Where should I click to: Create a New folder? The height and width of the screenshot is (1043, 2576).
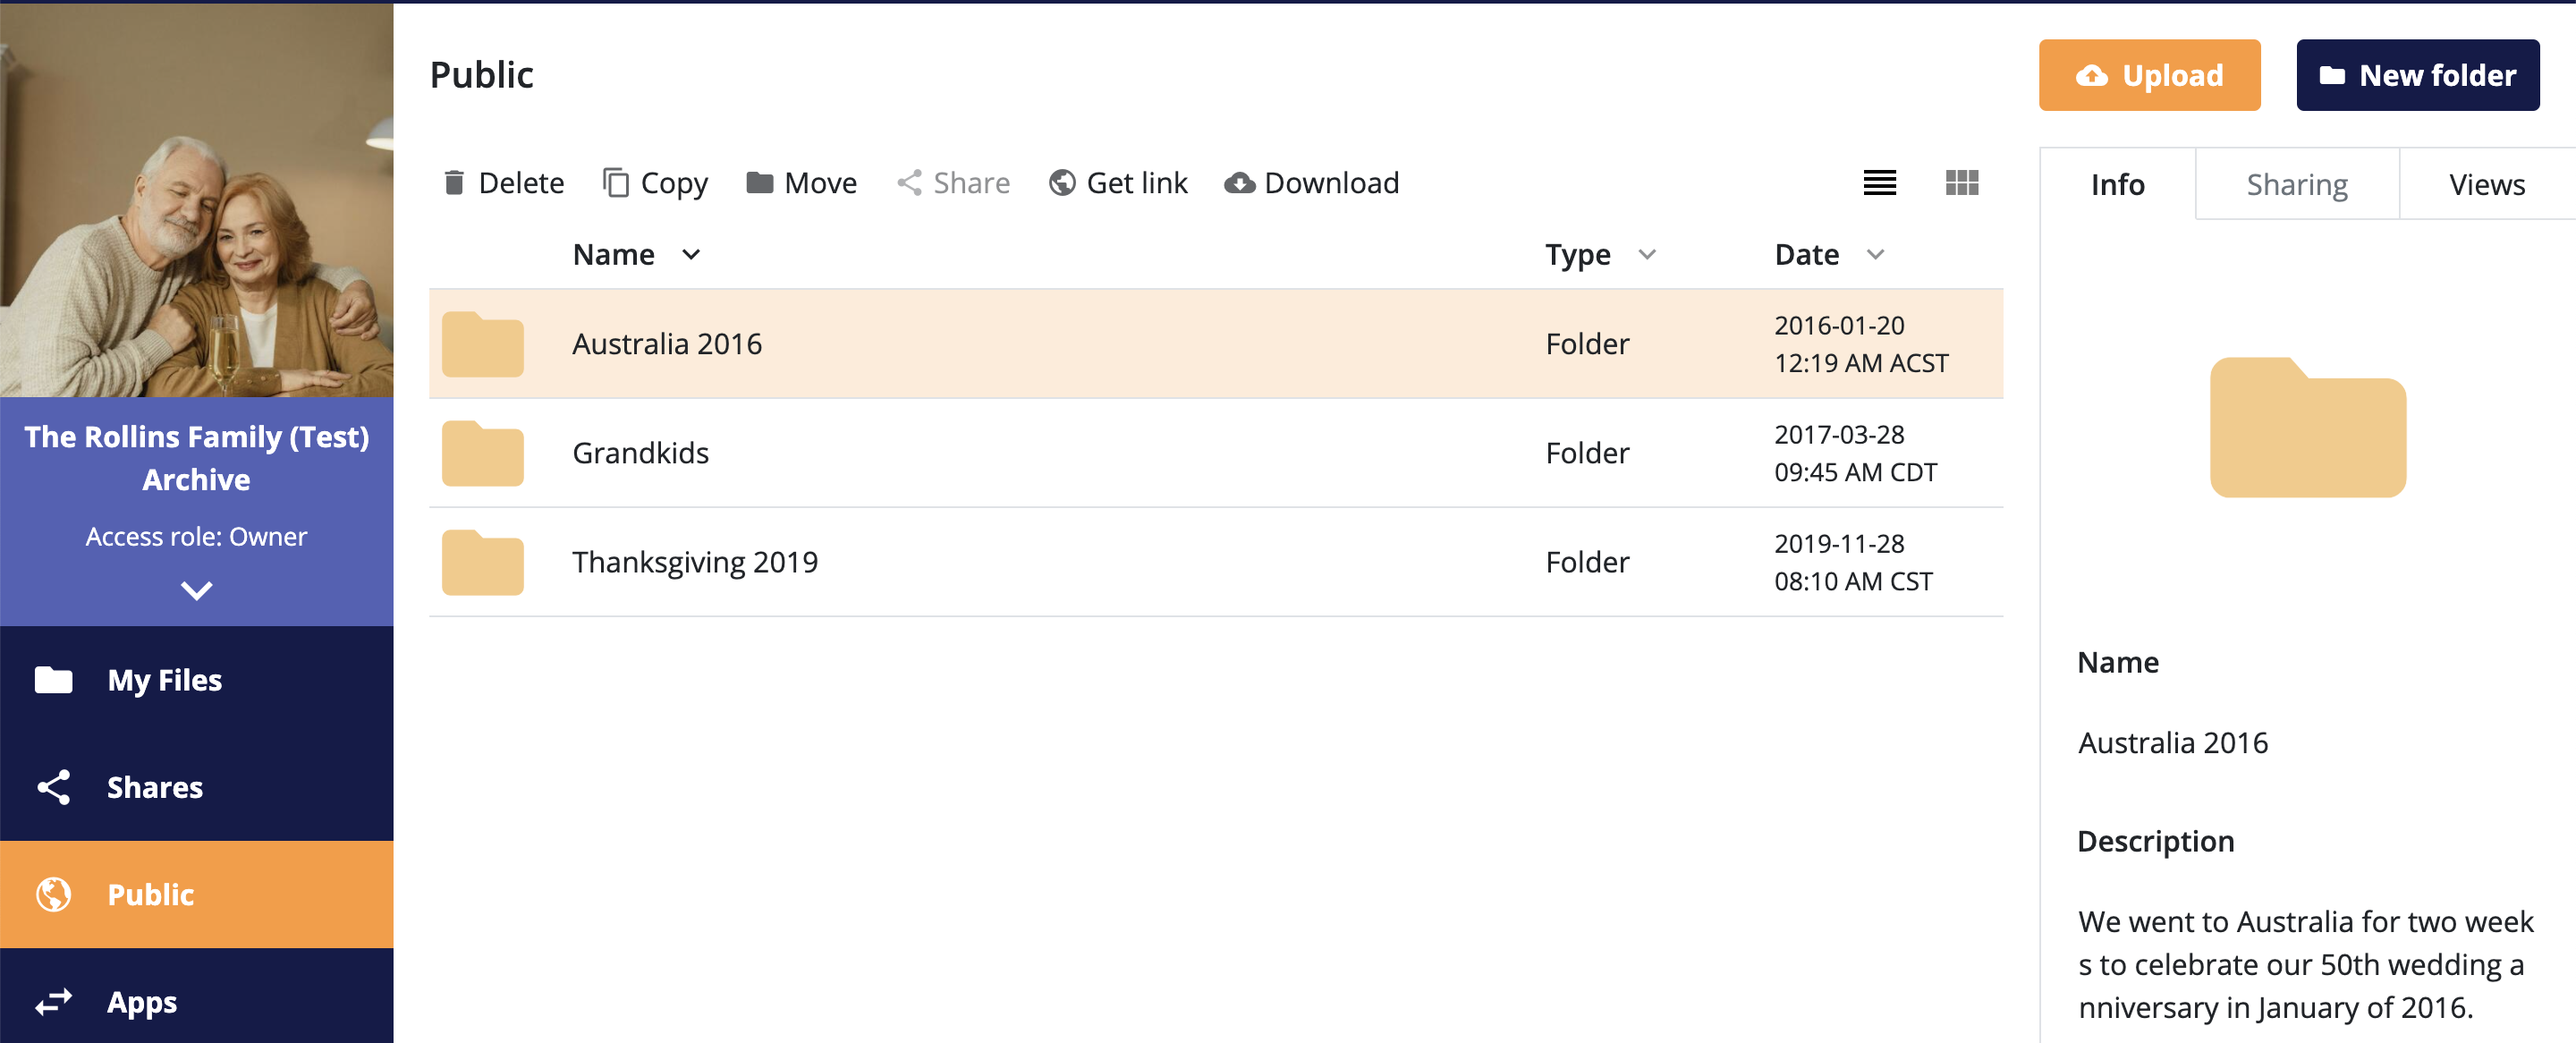point(2417,75)
